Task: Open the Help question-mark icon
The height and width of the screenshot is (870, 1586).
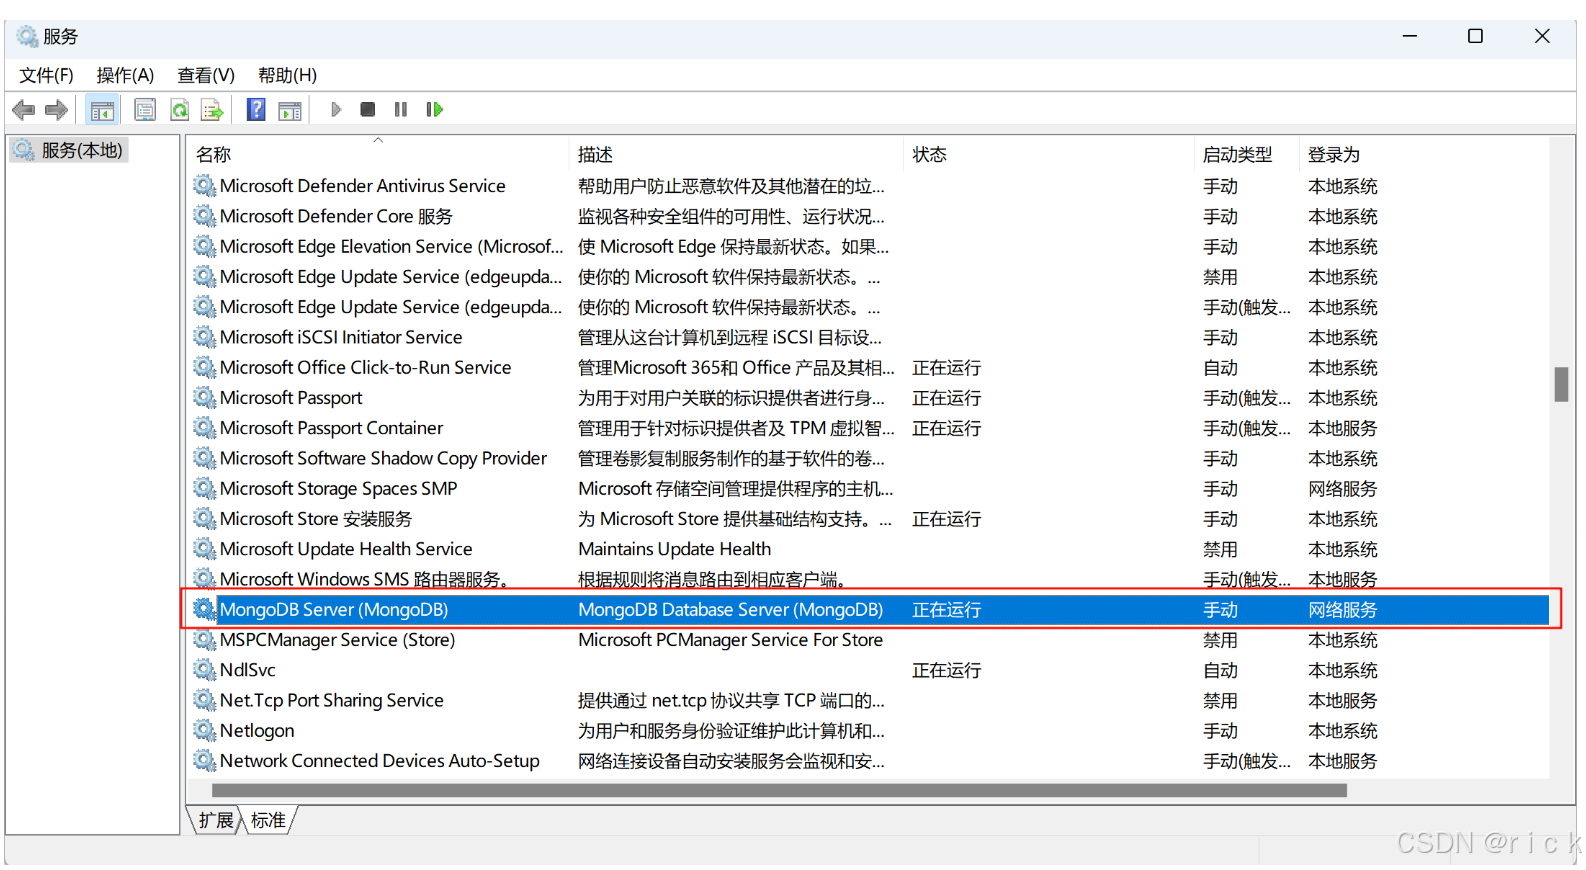Action: click(x=256, y=110)
